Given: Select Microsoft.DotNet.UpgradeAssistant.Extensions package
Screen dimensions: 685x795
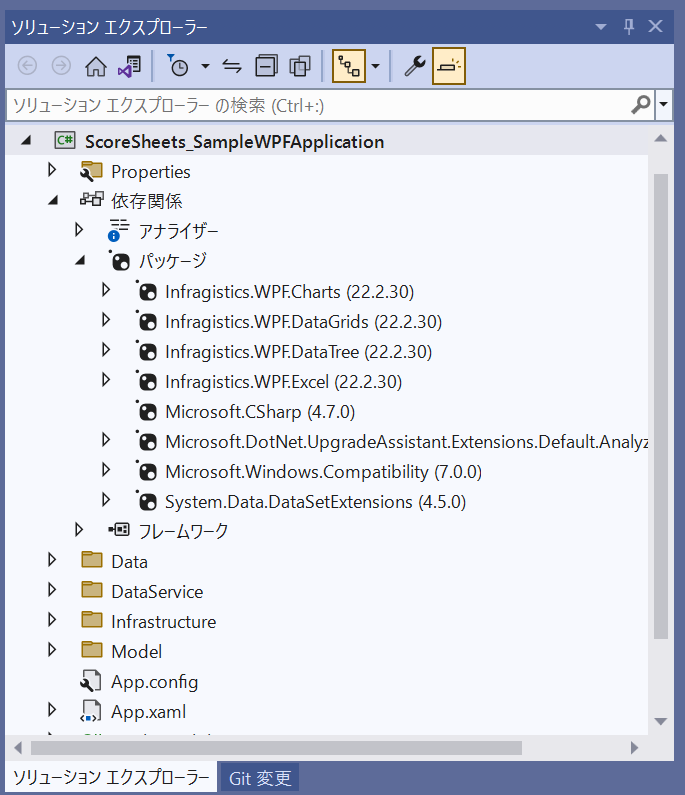Looking at the screenshot, I should 407,442.
